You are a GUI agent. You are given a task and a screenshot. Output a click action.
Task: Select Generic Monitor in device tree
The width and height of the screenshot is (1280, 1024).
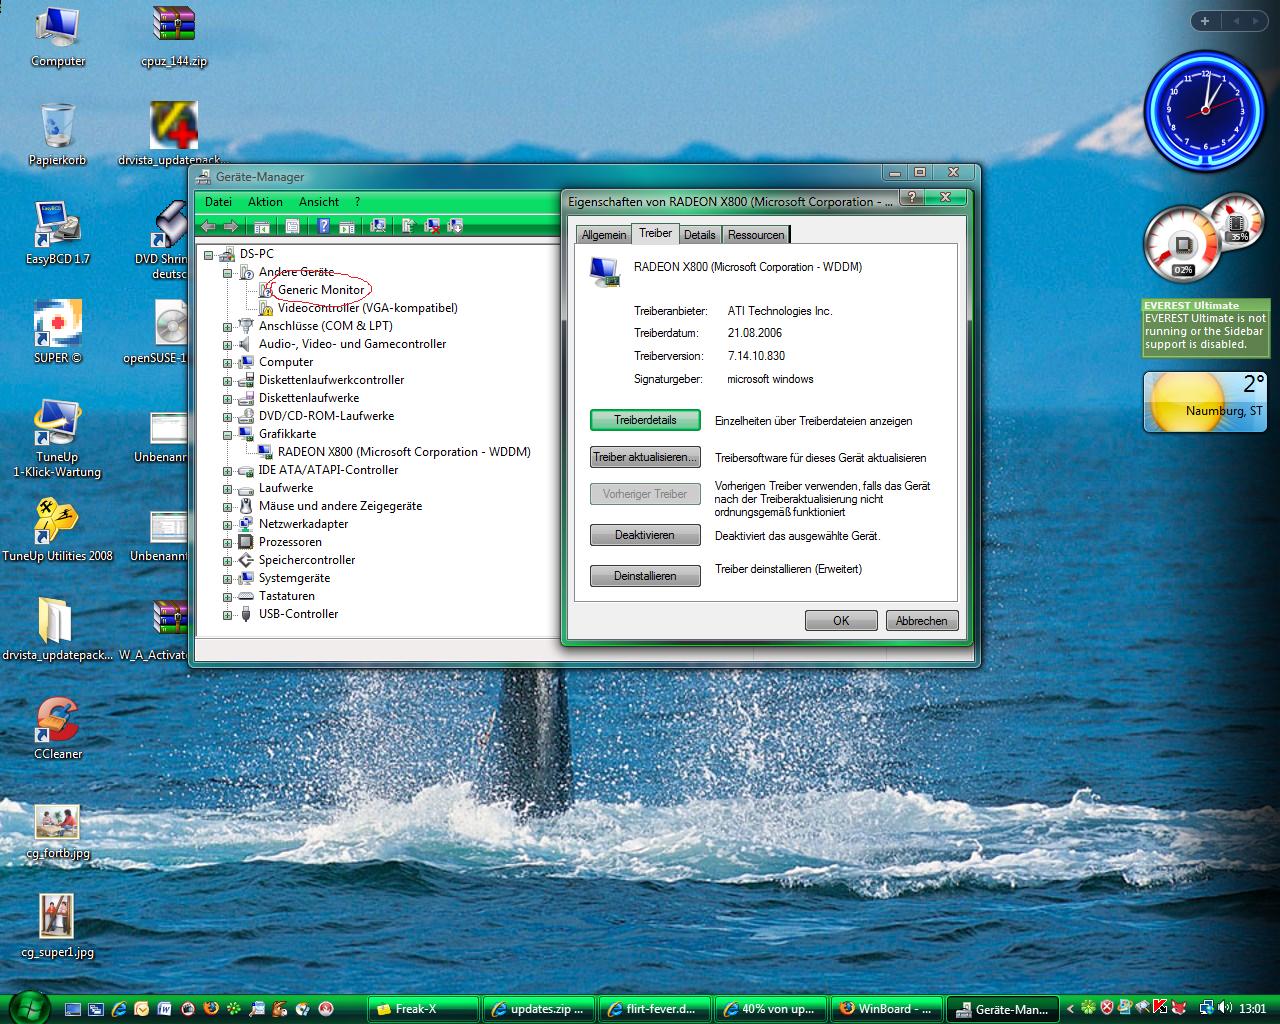(x=321, y=290)
